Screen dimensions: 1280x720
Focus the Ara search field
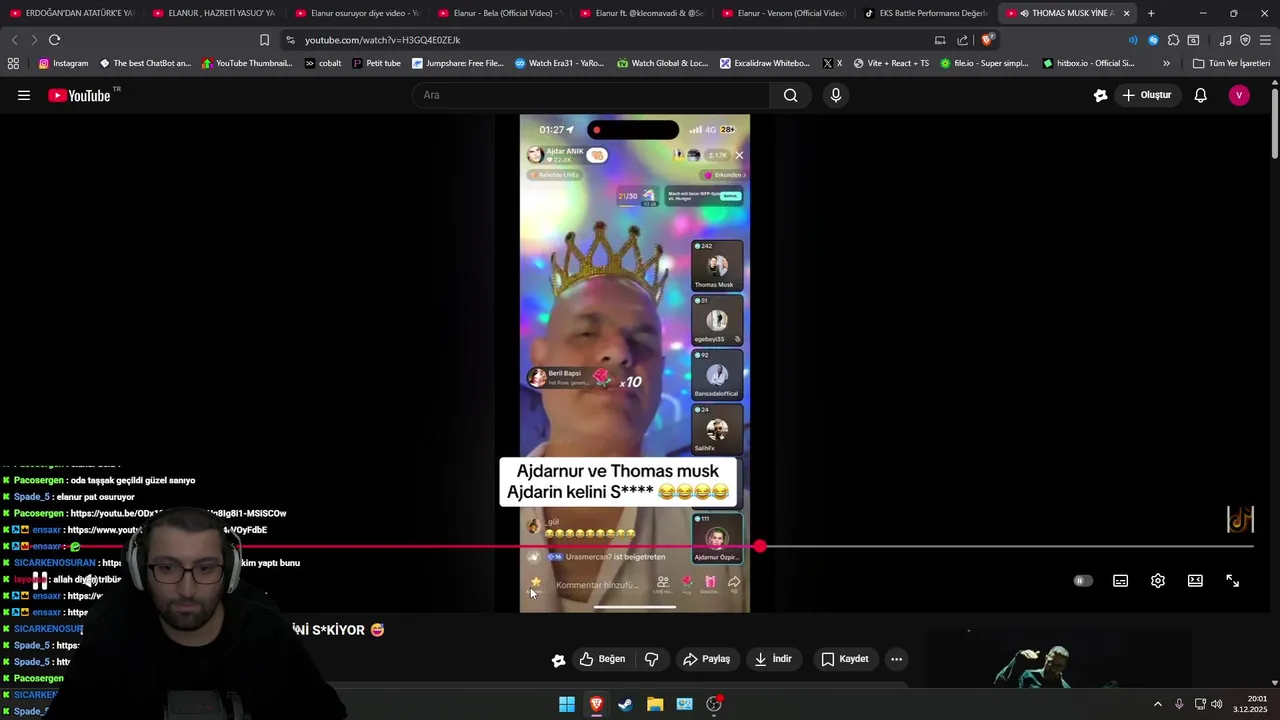(x=590, y=95)
